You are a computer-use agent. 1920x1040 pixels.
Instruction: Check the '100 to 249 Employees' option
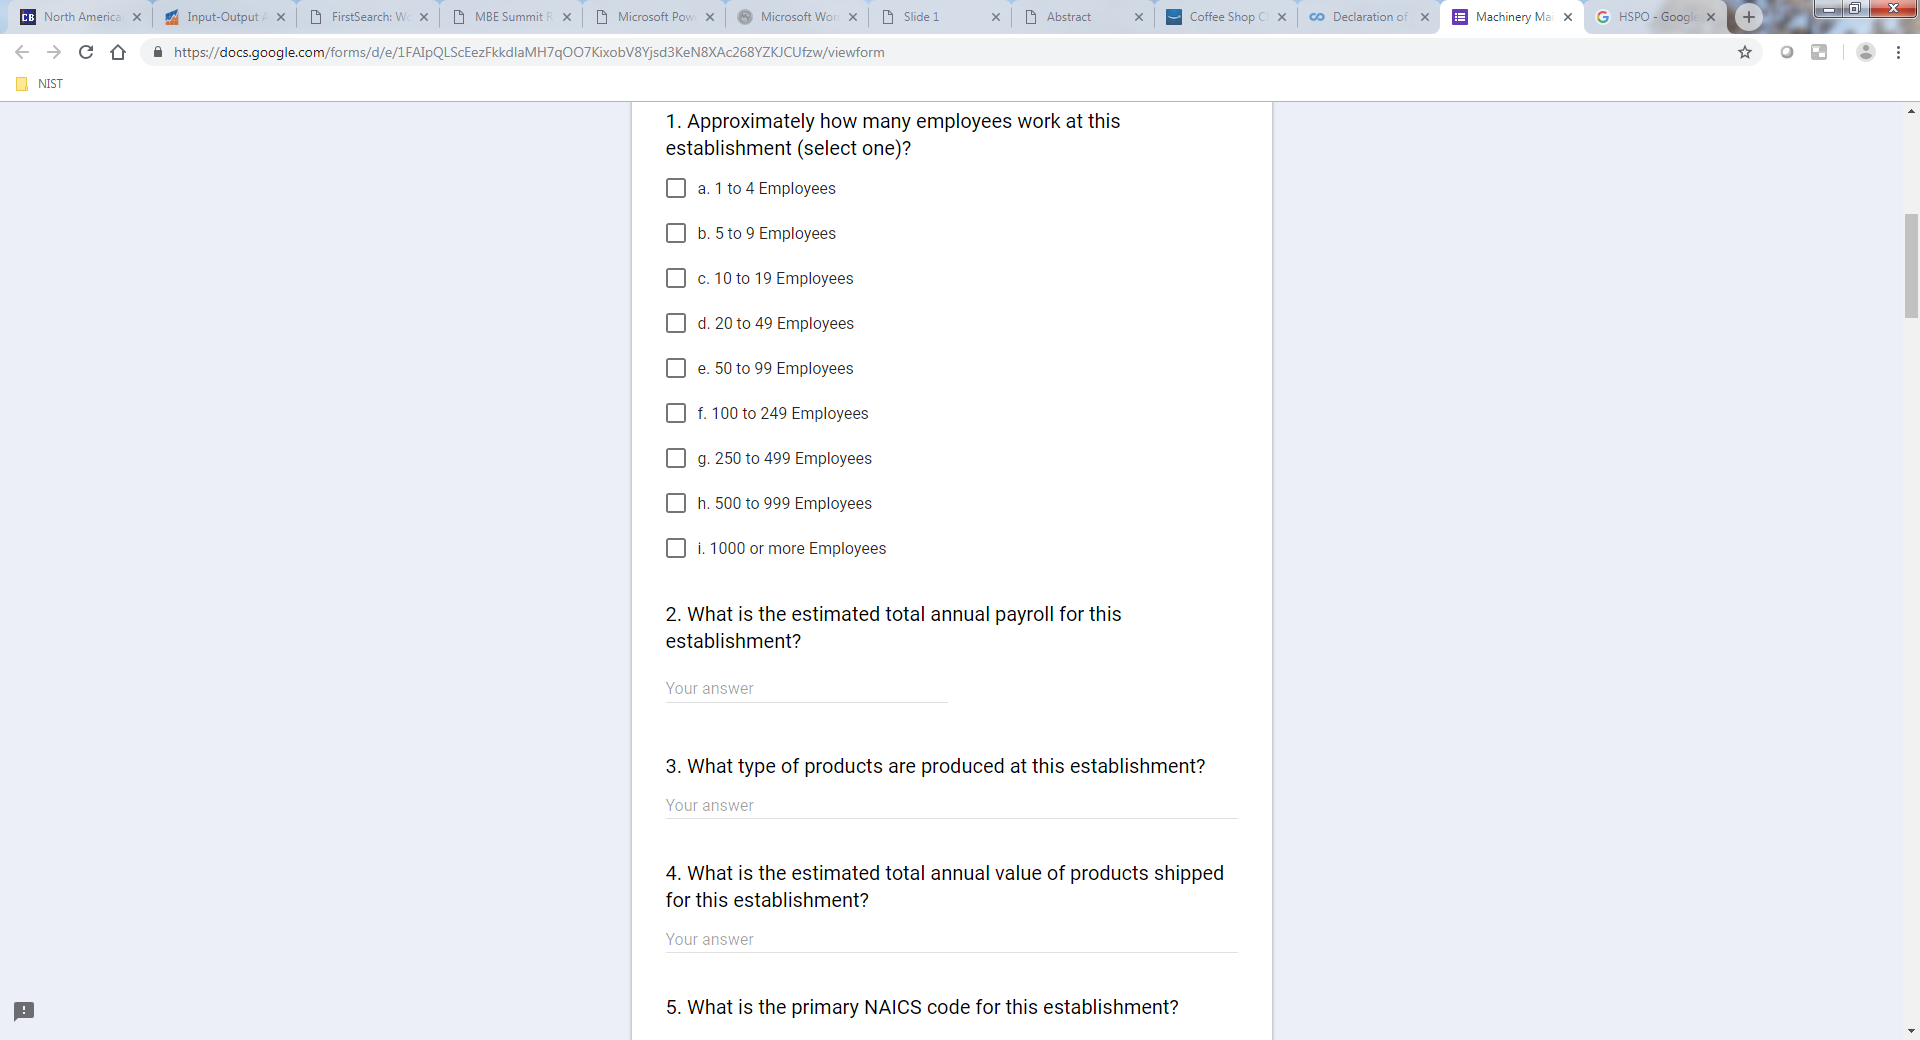pyautogui.click(x=676, y=413)
